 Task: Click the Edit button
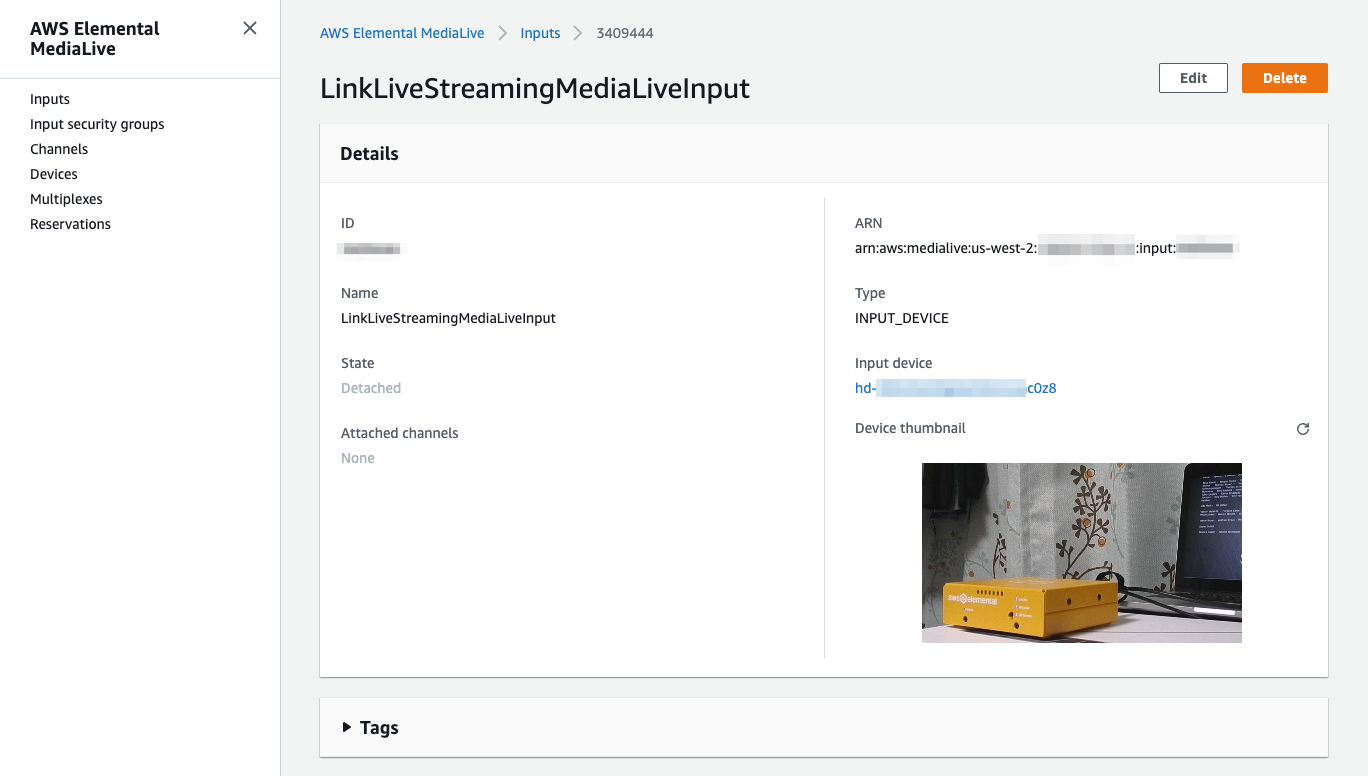point(1193,77)
